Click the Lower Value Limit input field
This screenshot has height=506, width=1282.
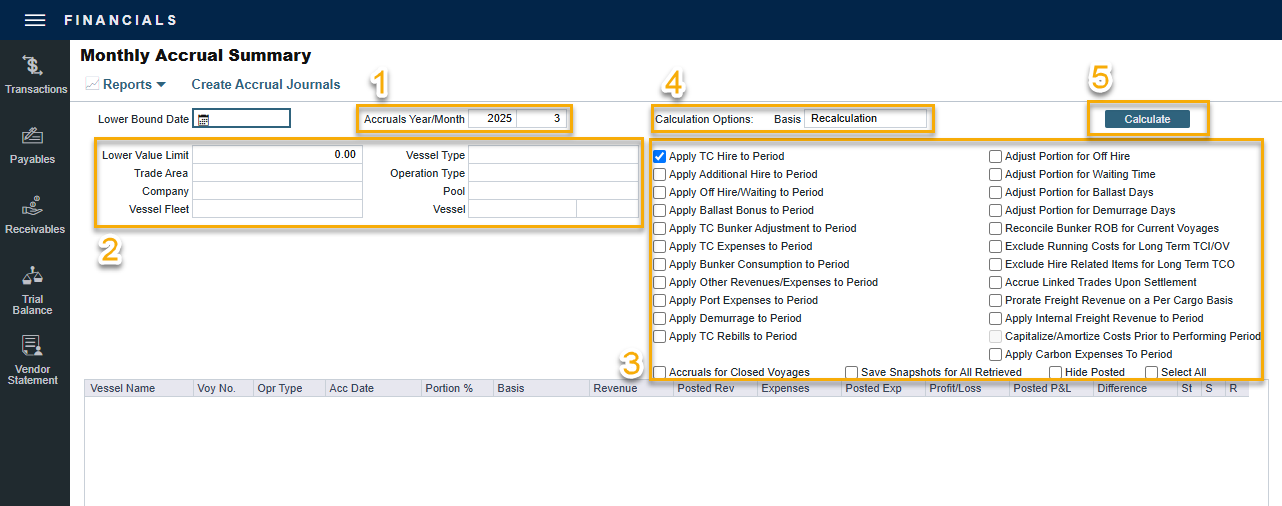pos(276,155)
